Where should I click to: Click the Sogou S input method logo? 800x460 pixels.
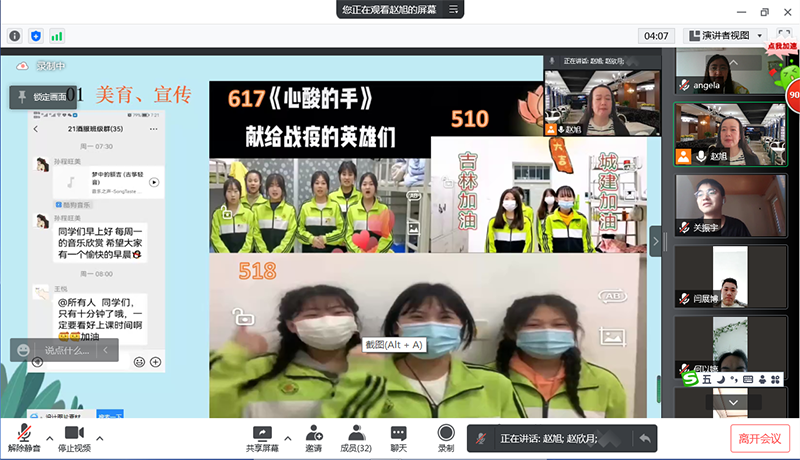pyautogui.click(x=690, y=379)
